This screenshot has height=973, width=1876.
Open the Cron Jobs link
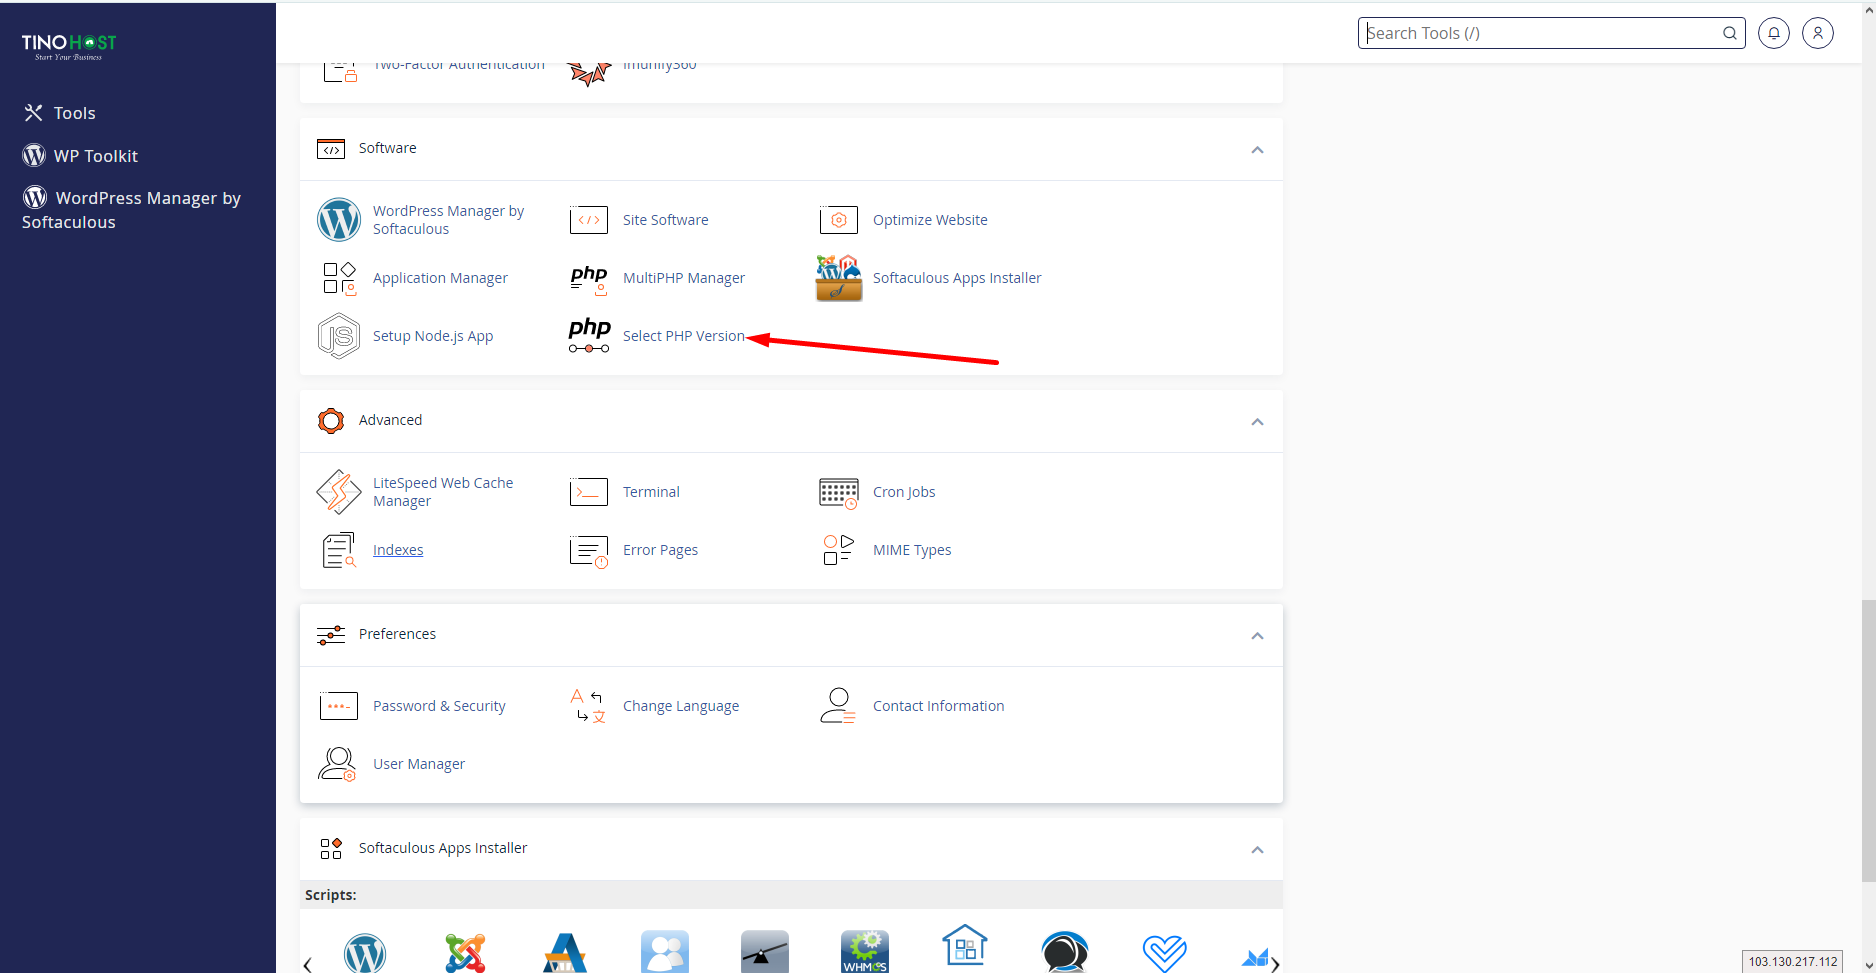tap(904, 492)
